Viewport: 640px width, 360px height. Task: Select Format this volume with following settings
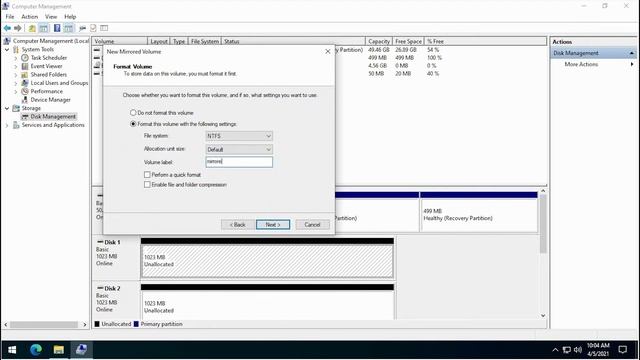coord(133,124)
